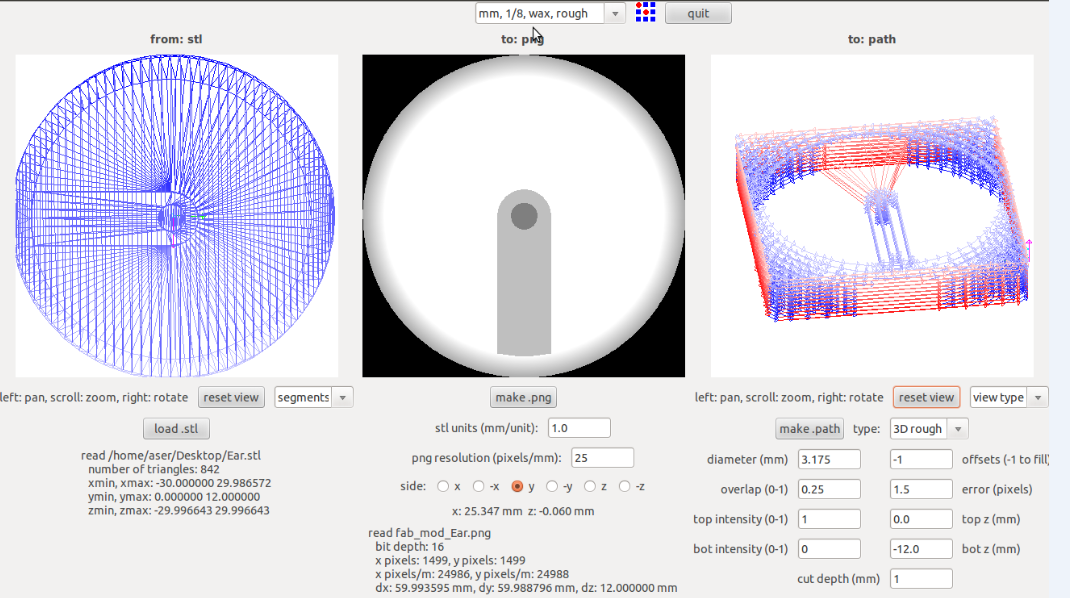Viewport: 1070px width, 598px height.
Task: Edit the offsets field containing -1
Action: (x=921, y=459)
